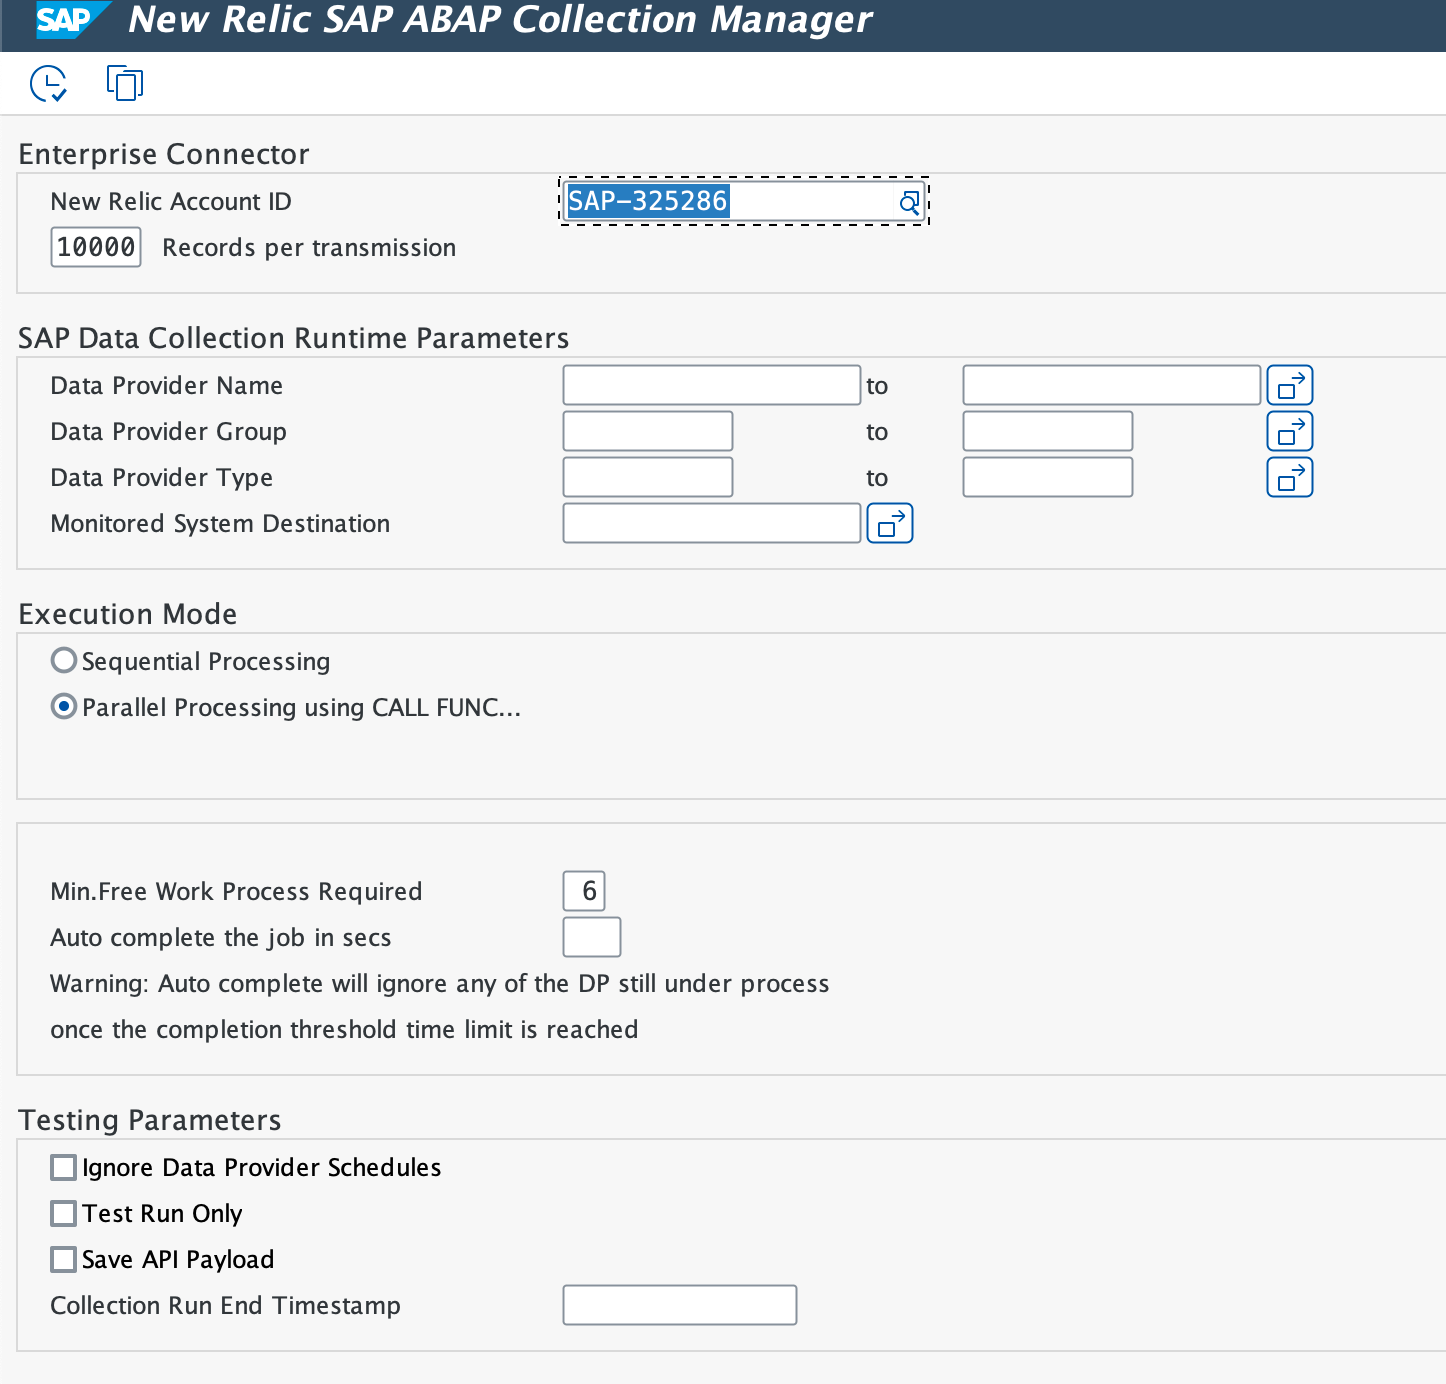Select Sequential Processing radio button
The height and width of the screenshot is (1384, 1446).
(64, 661)
